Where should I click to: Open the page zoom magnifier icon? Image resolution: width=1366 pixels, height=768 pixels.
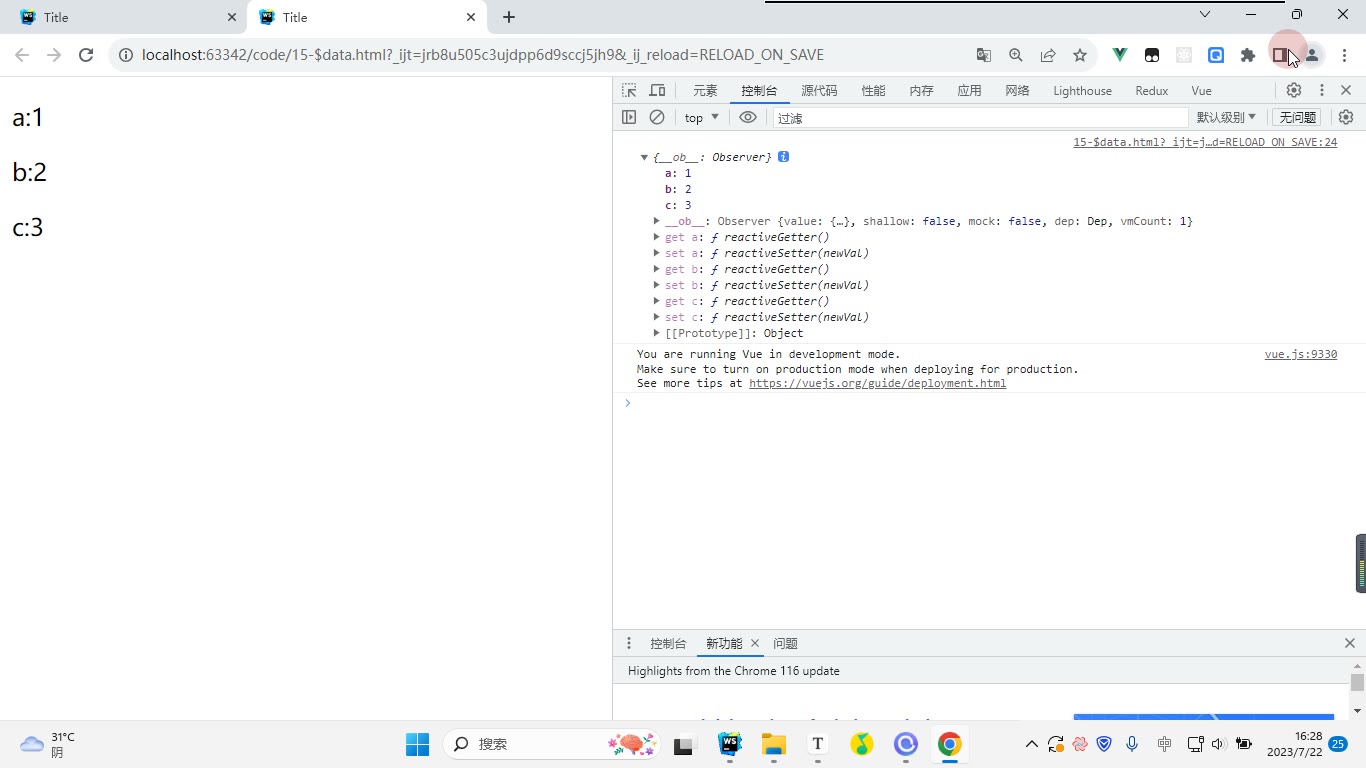[x=1016, y=56]
